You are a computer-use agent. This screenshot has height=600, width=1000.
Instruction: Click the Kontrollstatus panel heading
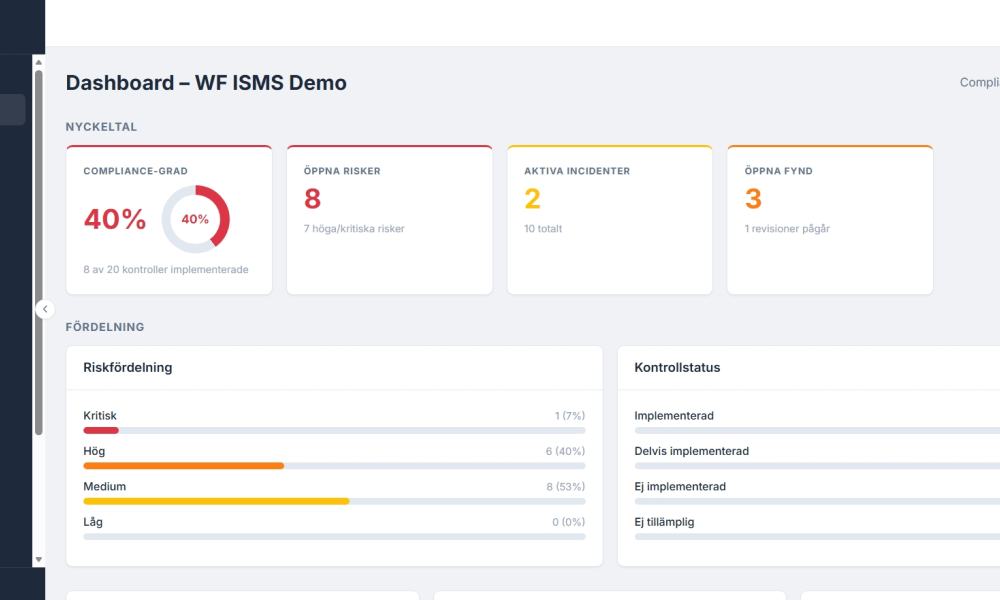(x=679, y=367)
